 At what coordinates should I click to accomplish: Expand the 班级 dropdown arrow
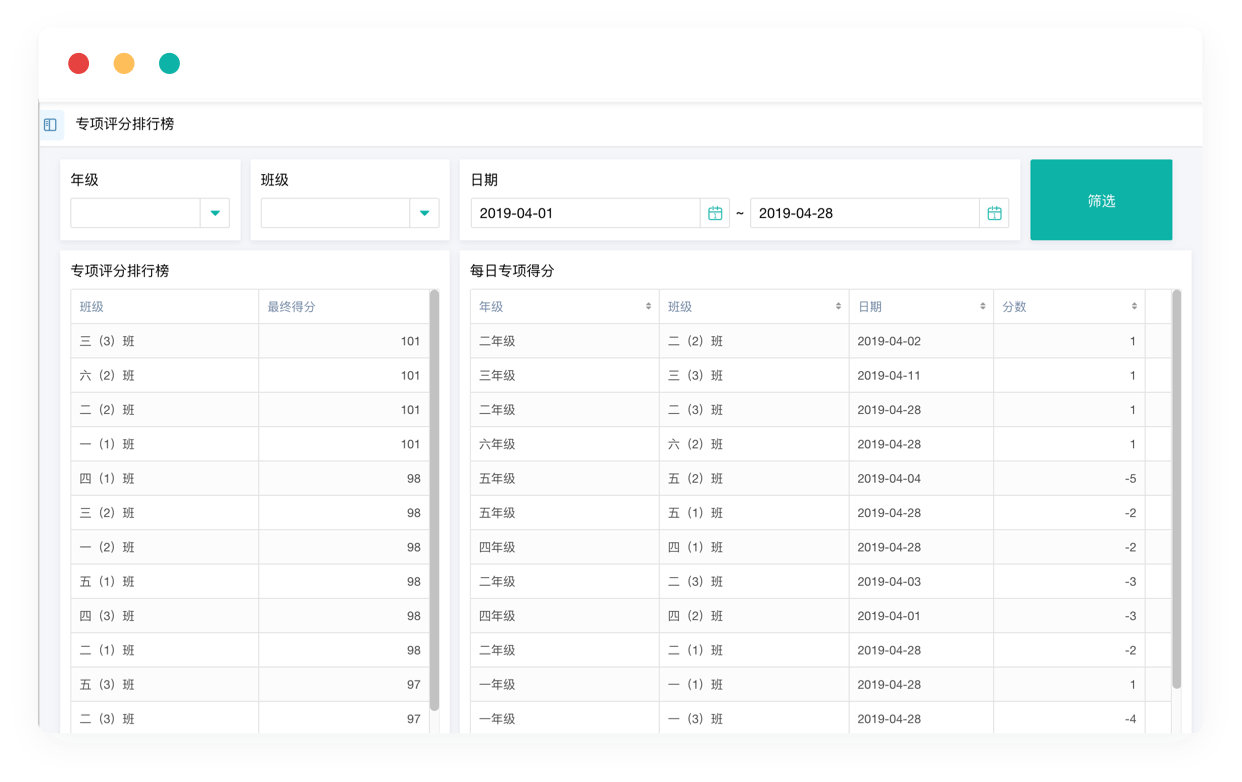pyautogui.click(x=424, y=213)
